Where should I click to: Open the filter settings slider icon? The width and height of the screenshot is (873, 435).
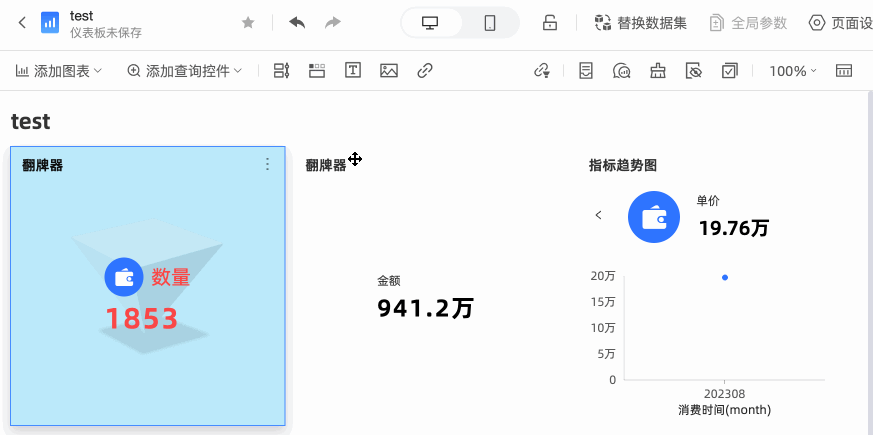click(x=281, y=71)
